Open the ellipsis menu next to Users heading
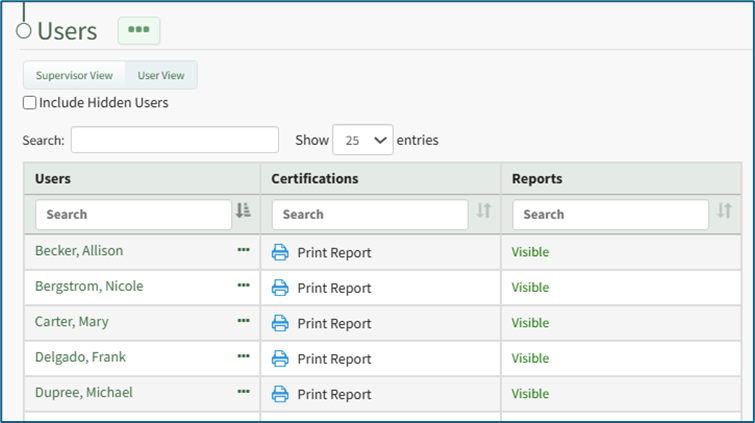The image size is (755, 423). (x=139, y=30)
